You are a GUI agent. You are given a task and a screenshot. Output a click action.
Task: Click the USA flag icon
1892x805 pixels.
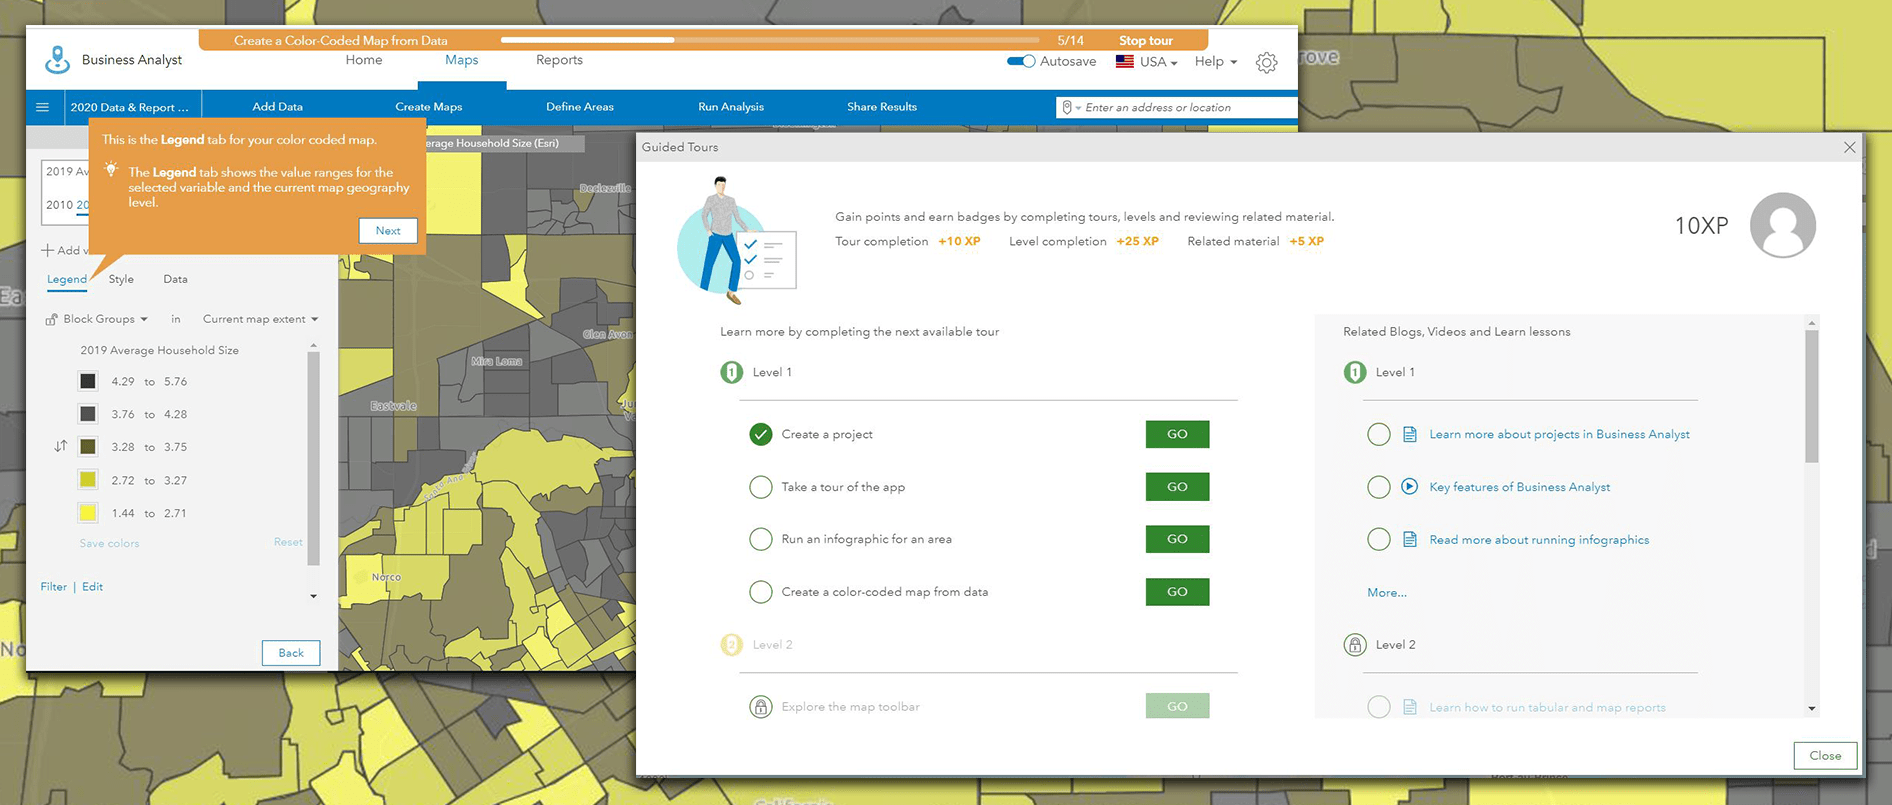(x=1125, y=61)
